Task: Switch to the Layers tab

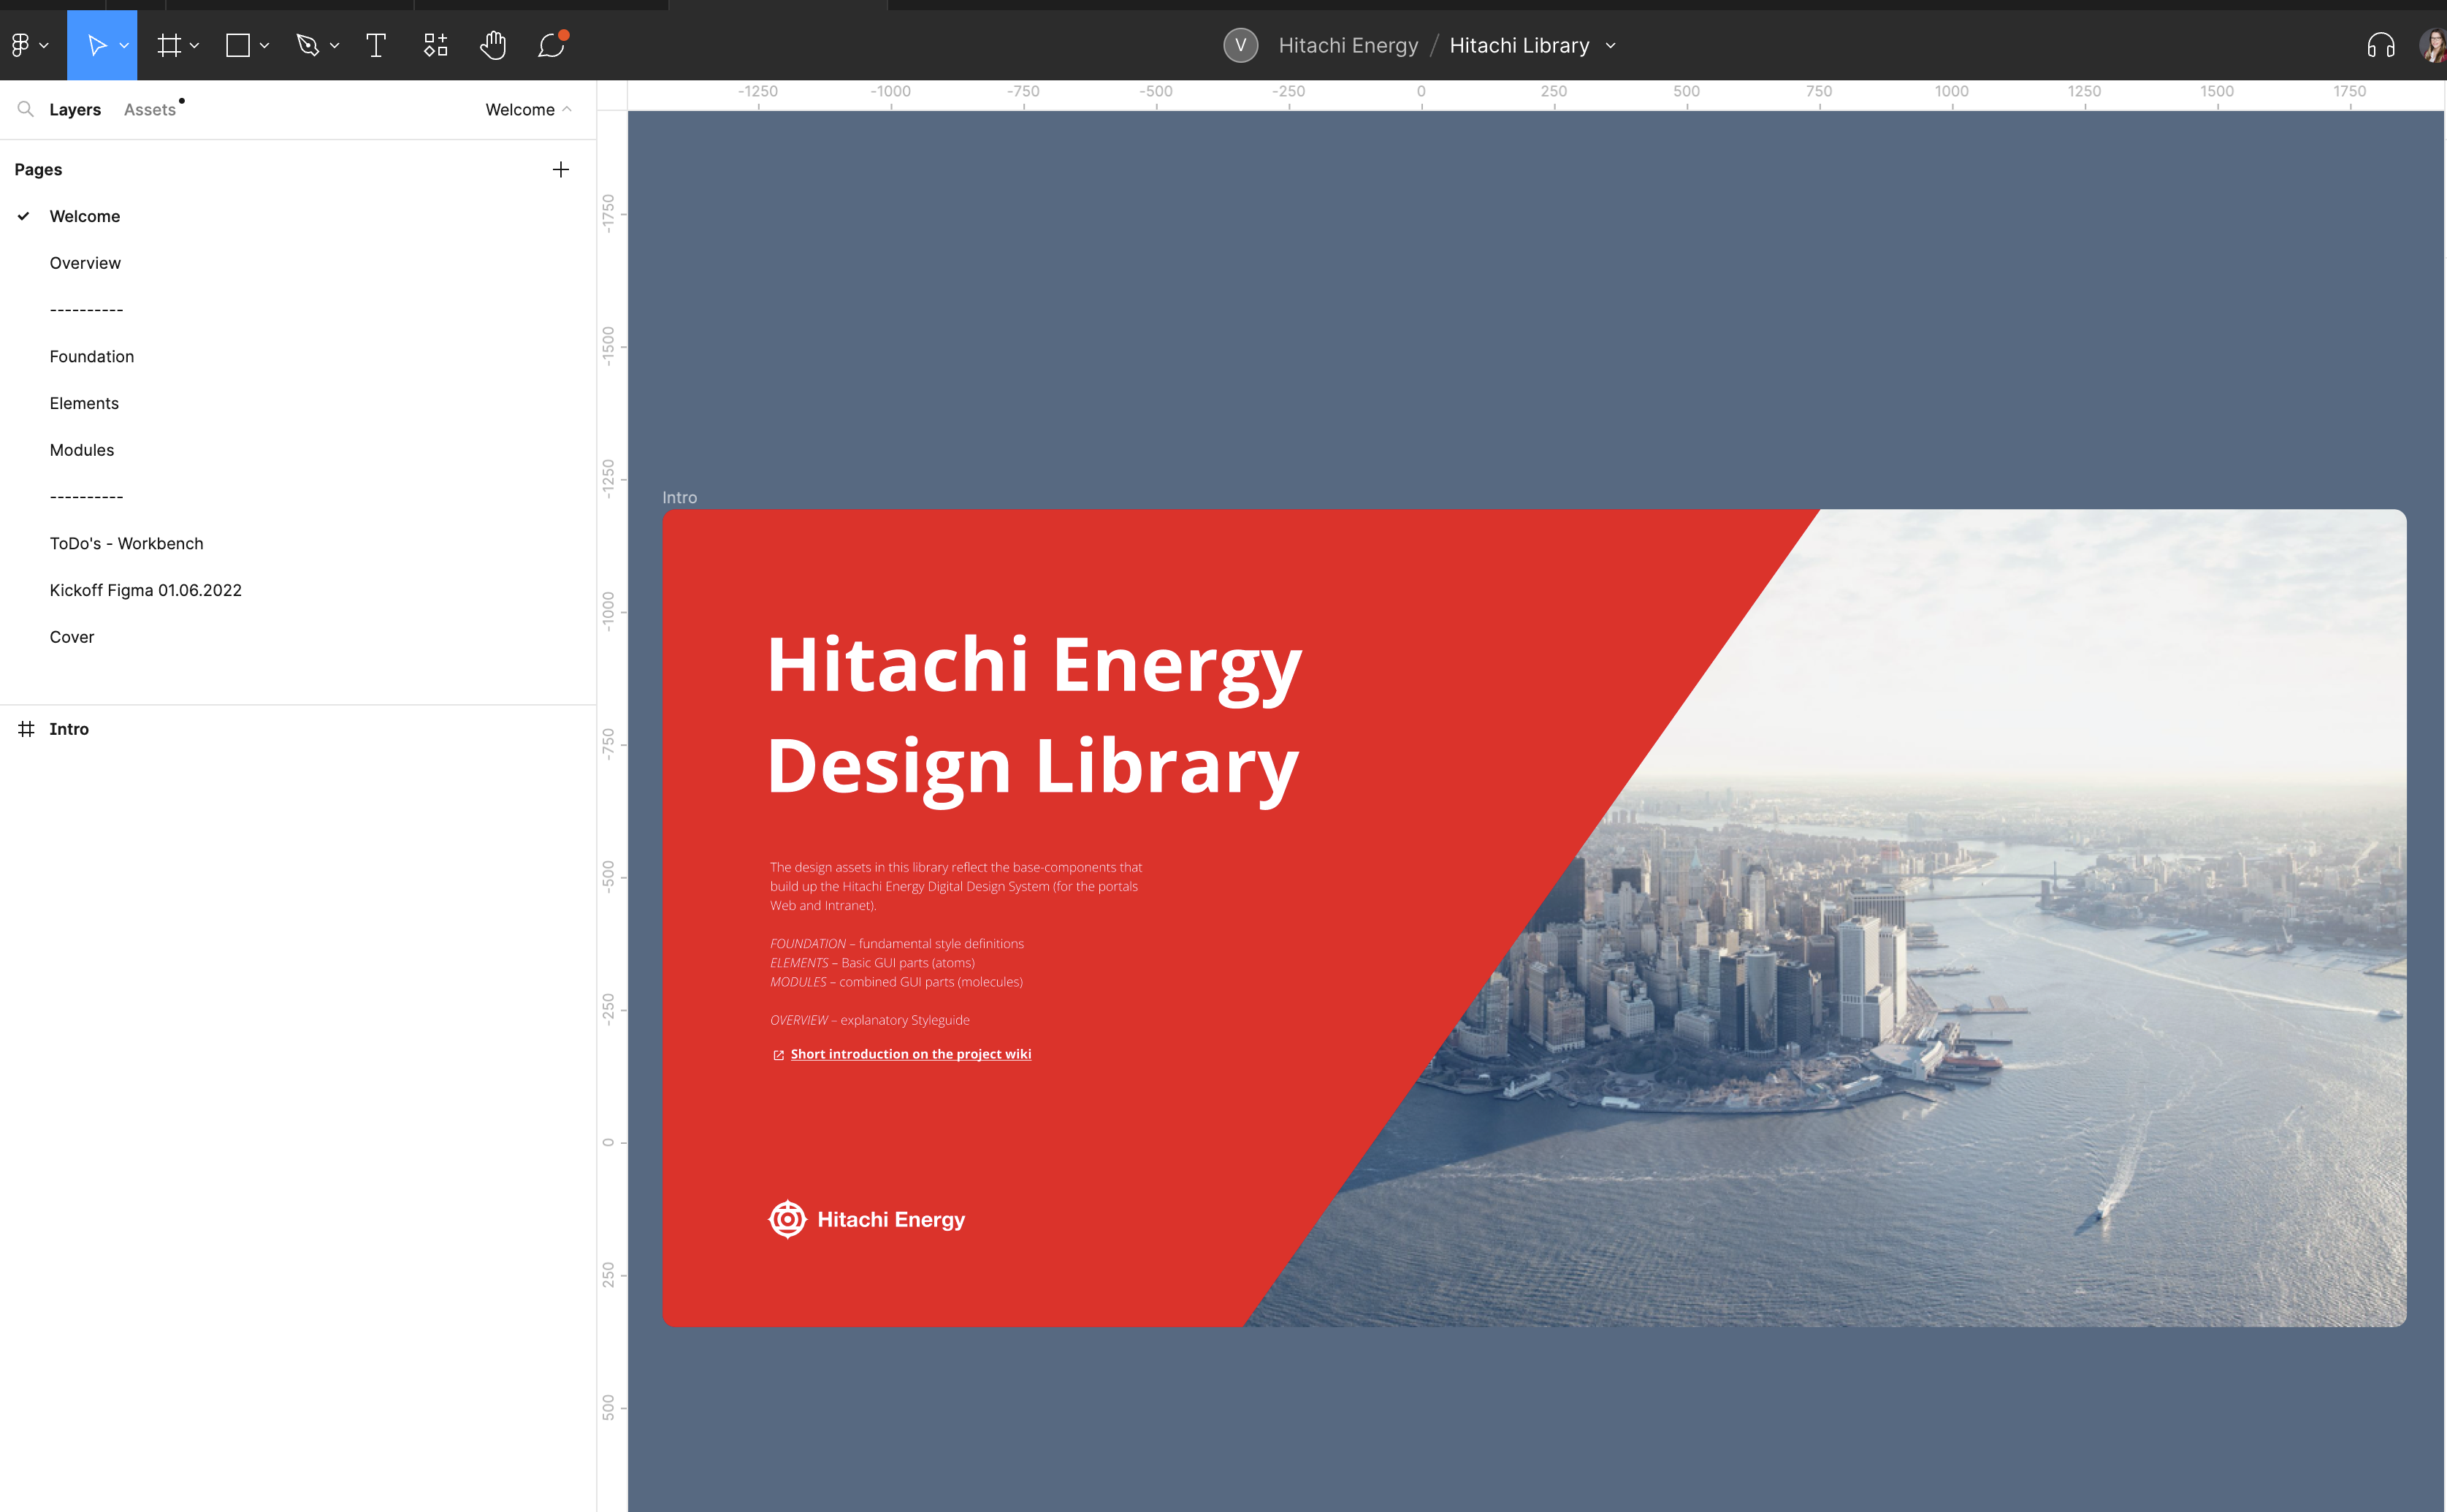Action: (75, 110)
